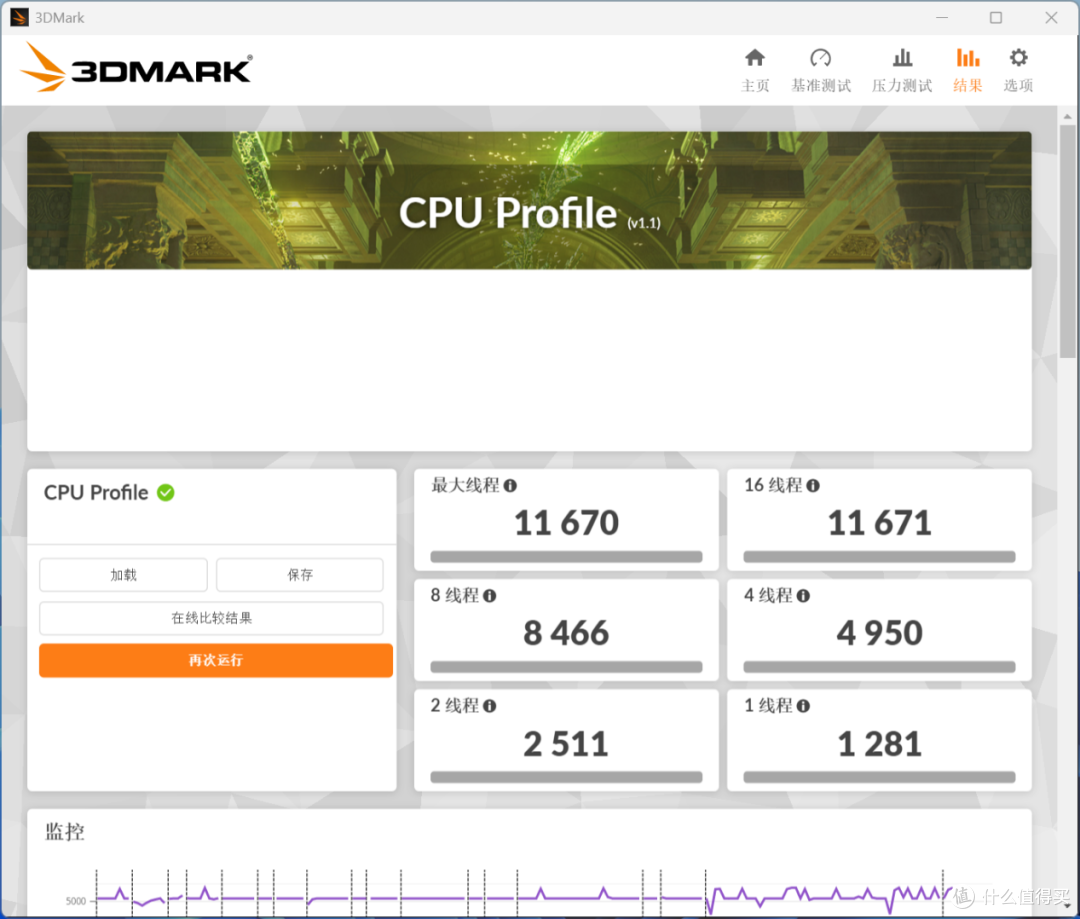Show info for 2 线程 score
Screen dimensions: 1080x919
[489, 706]
